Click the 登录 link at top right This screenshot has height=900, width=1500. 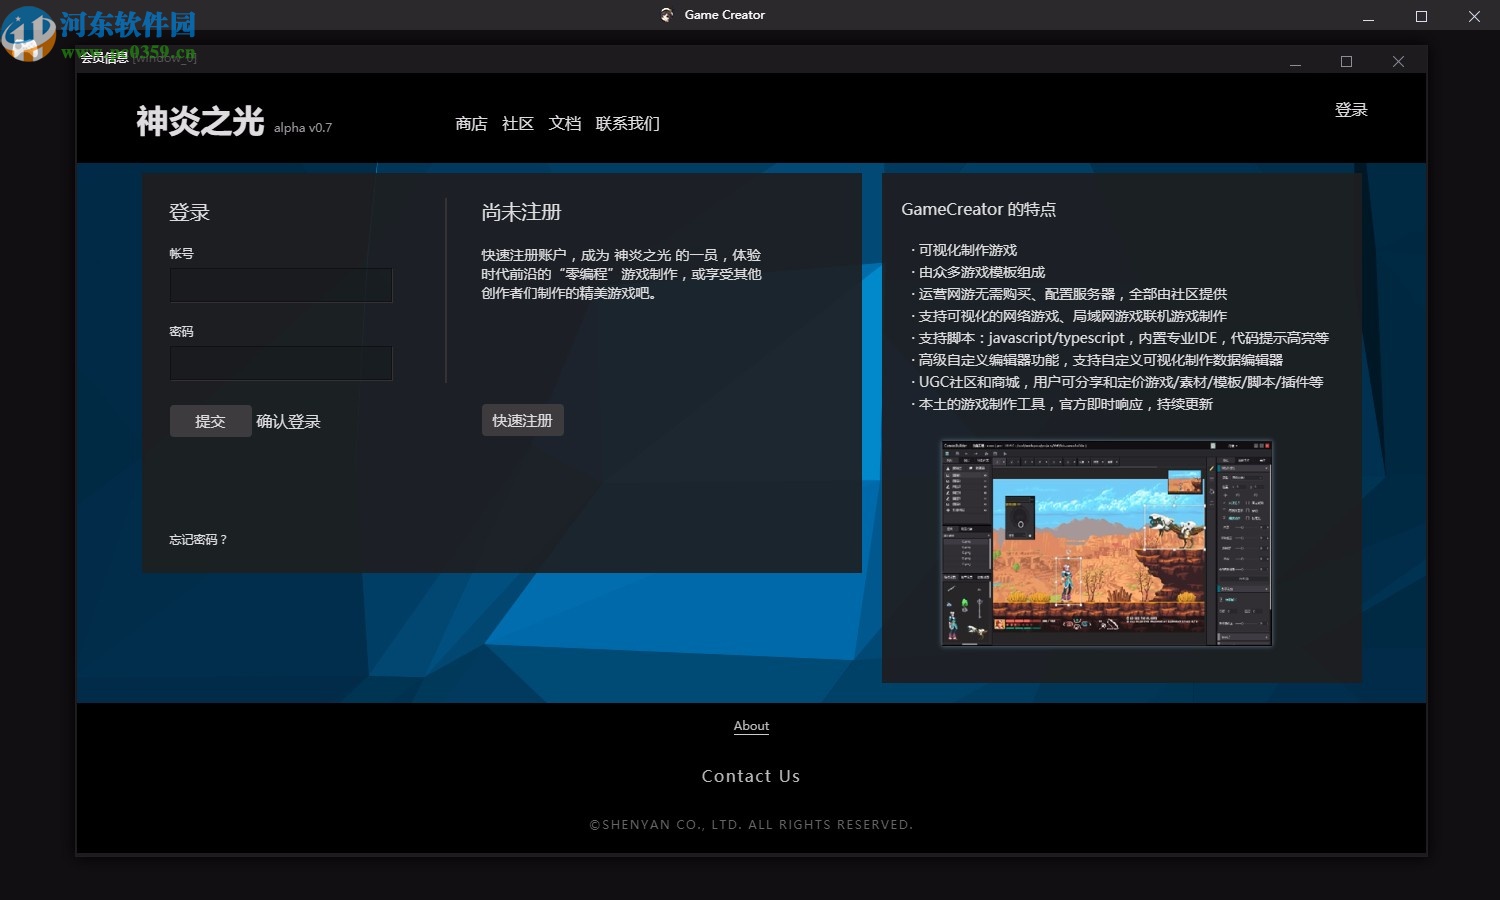click(x=1352, y=110)
